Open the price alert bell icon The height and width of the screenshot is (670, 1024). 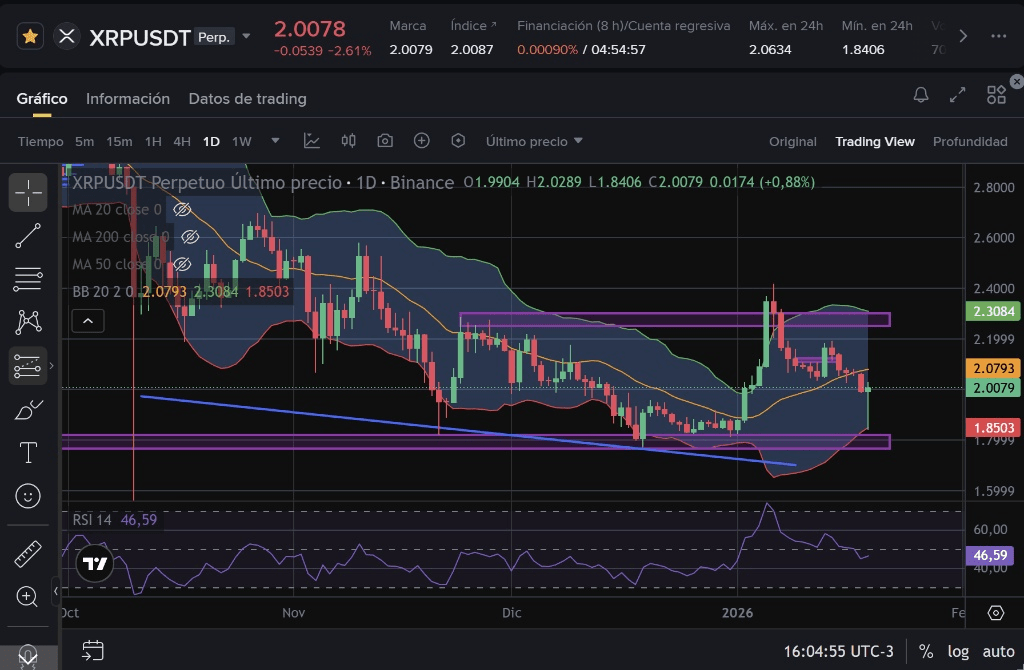point(921,95)
